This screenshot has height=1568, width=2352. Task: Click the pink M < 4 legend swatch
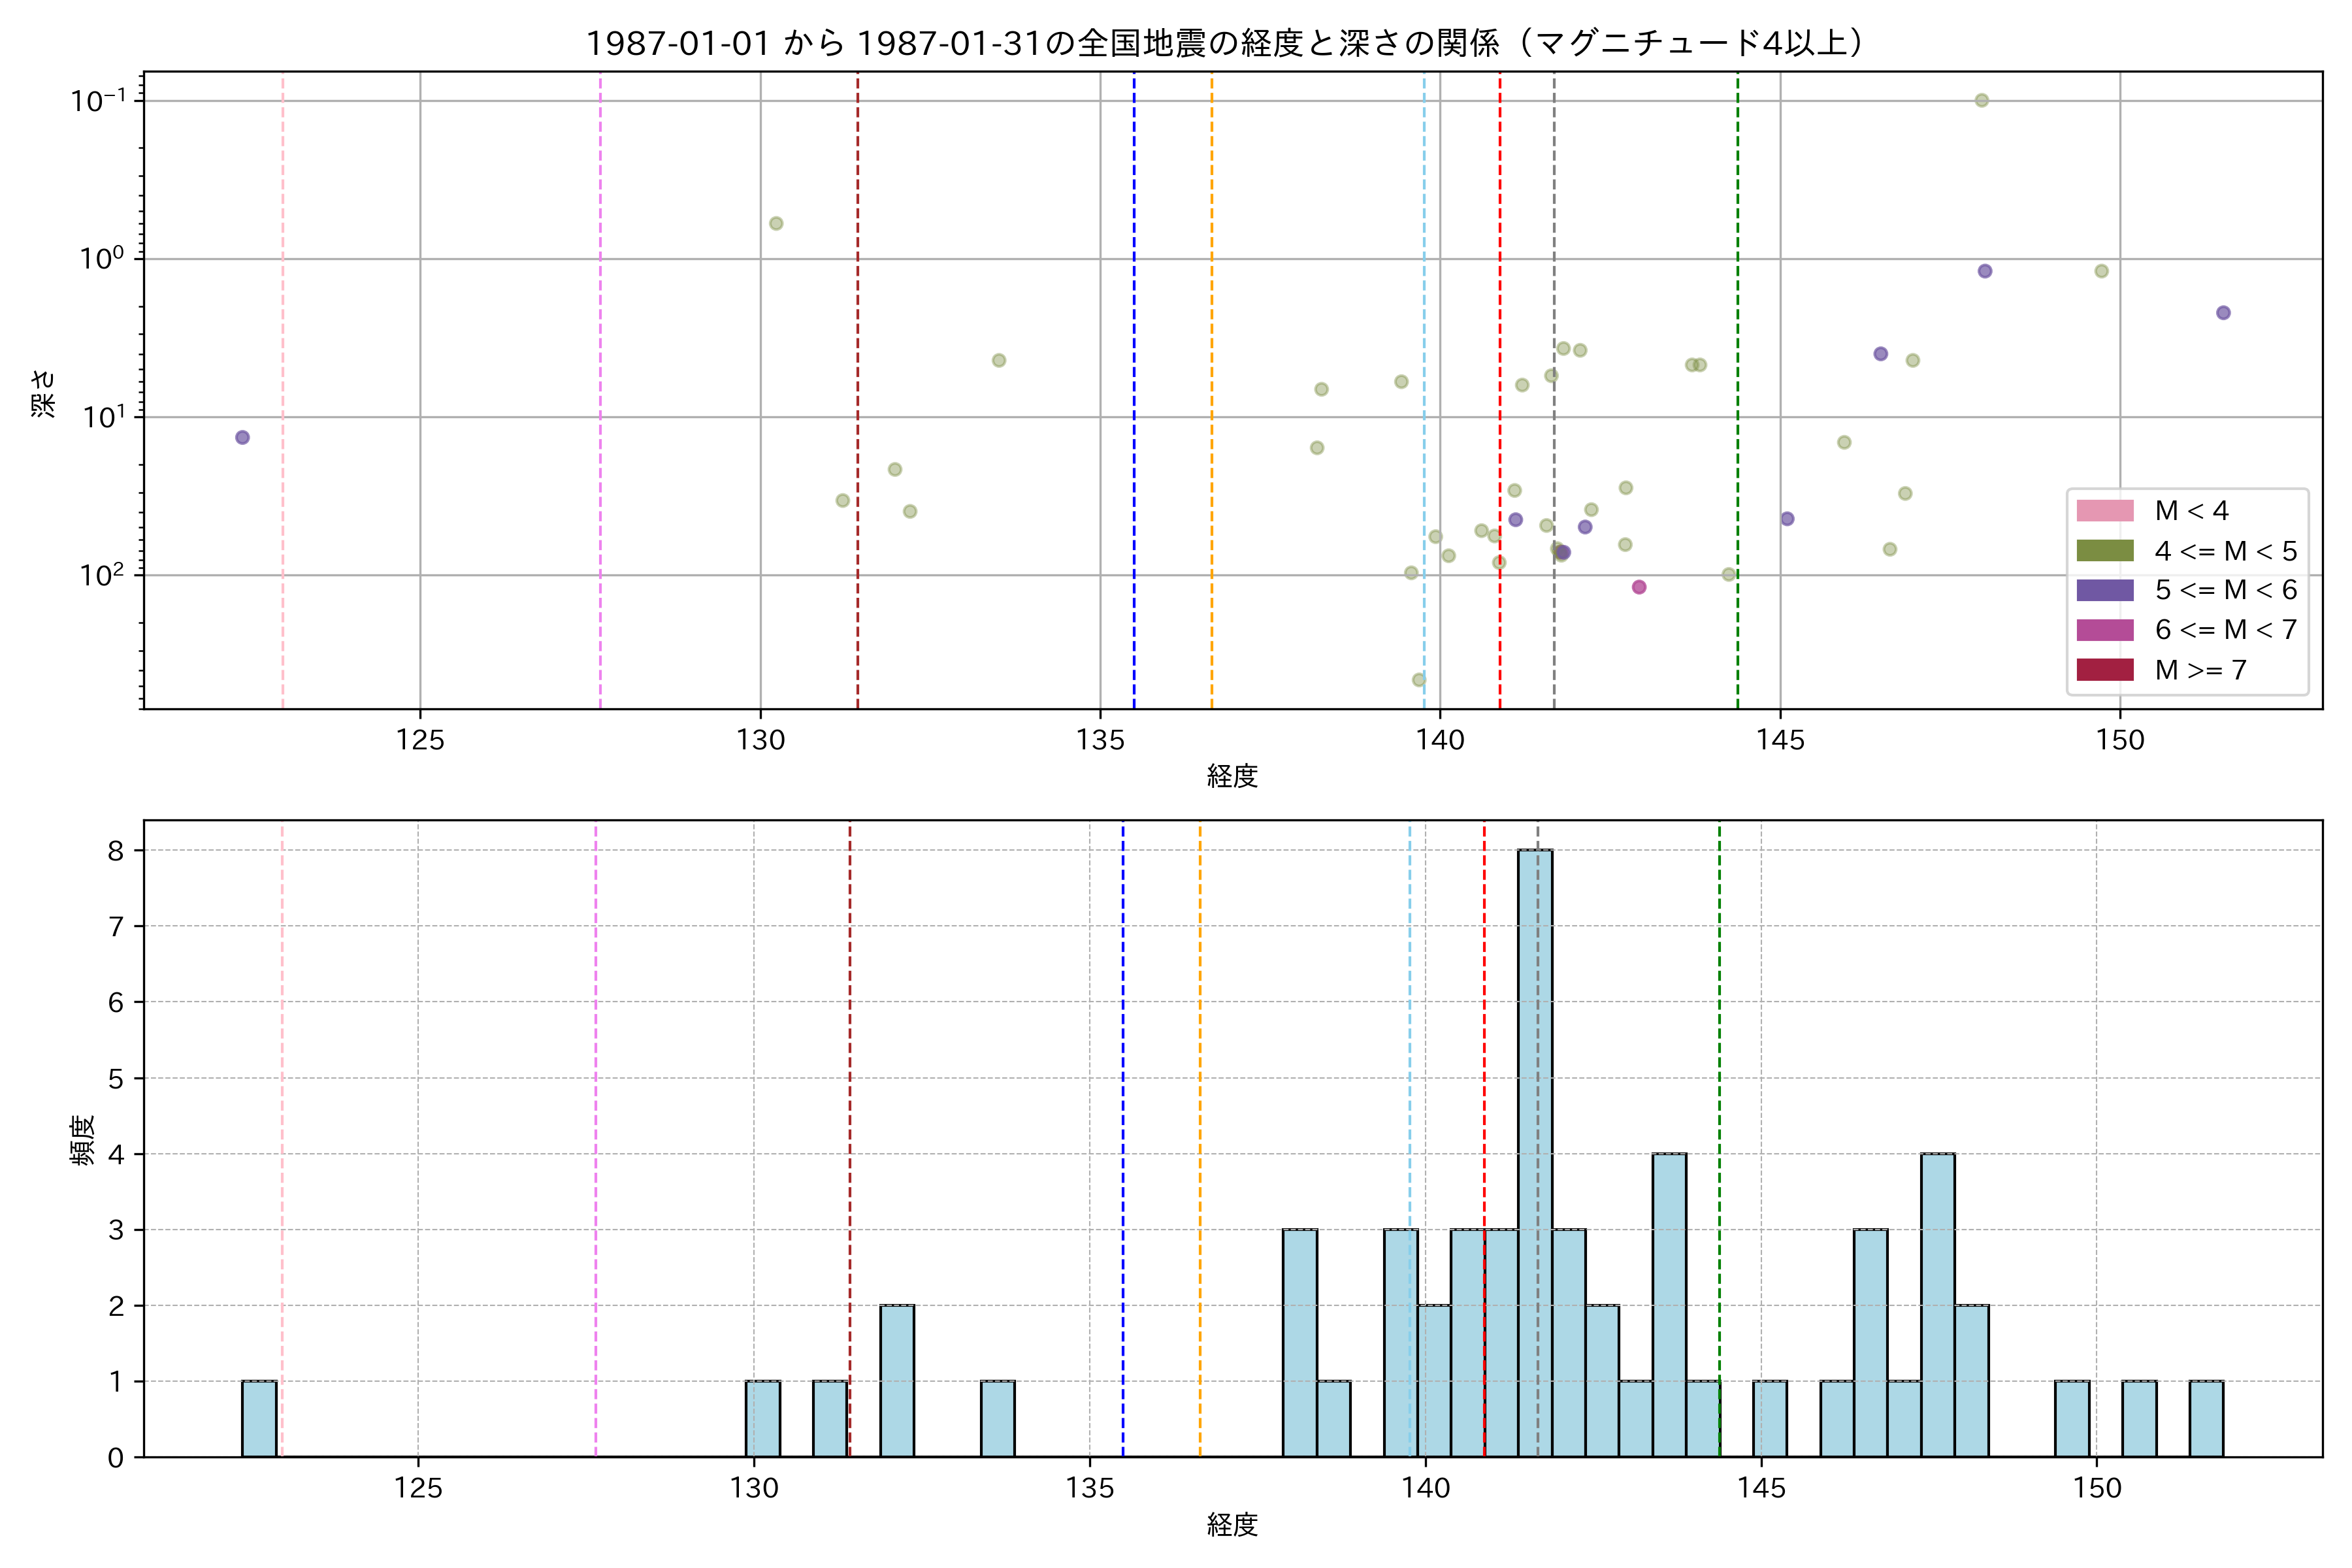click(2104, 511)
